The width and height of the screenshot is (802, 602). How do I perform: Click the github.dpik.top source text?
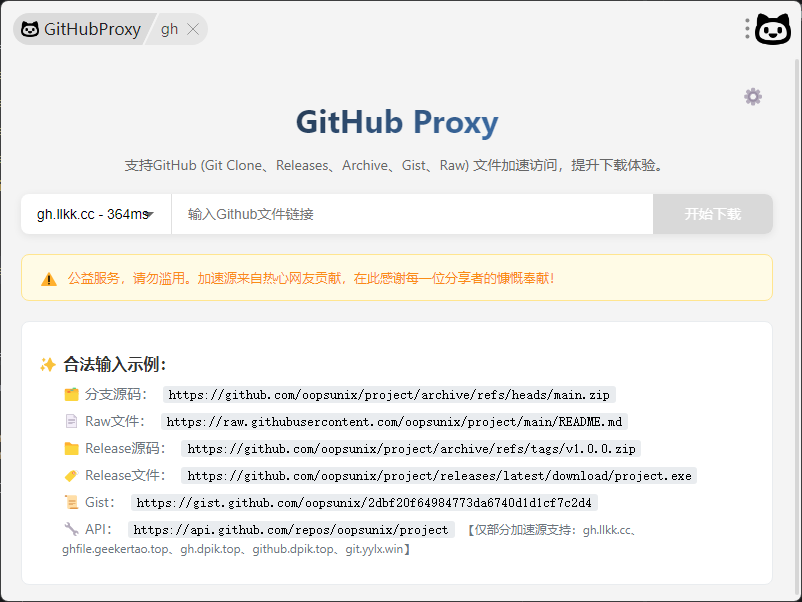[293, 549]
